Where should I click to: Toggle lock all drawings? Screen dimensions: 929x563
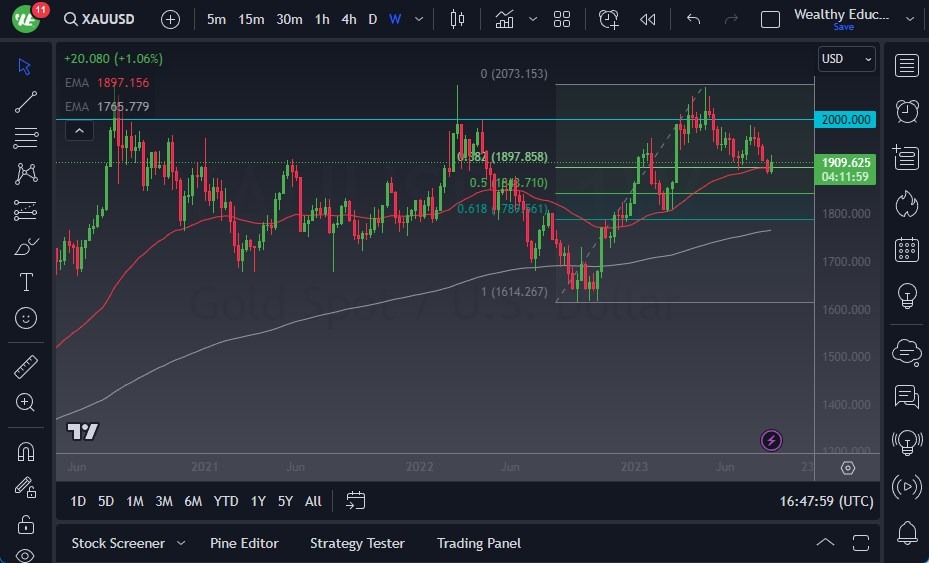[25, 524]
